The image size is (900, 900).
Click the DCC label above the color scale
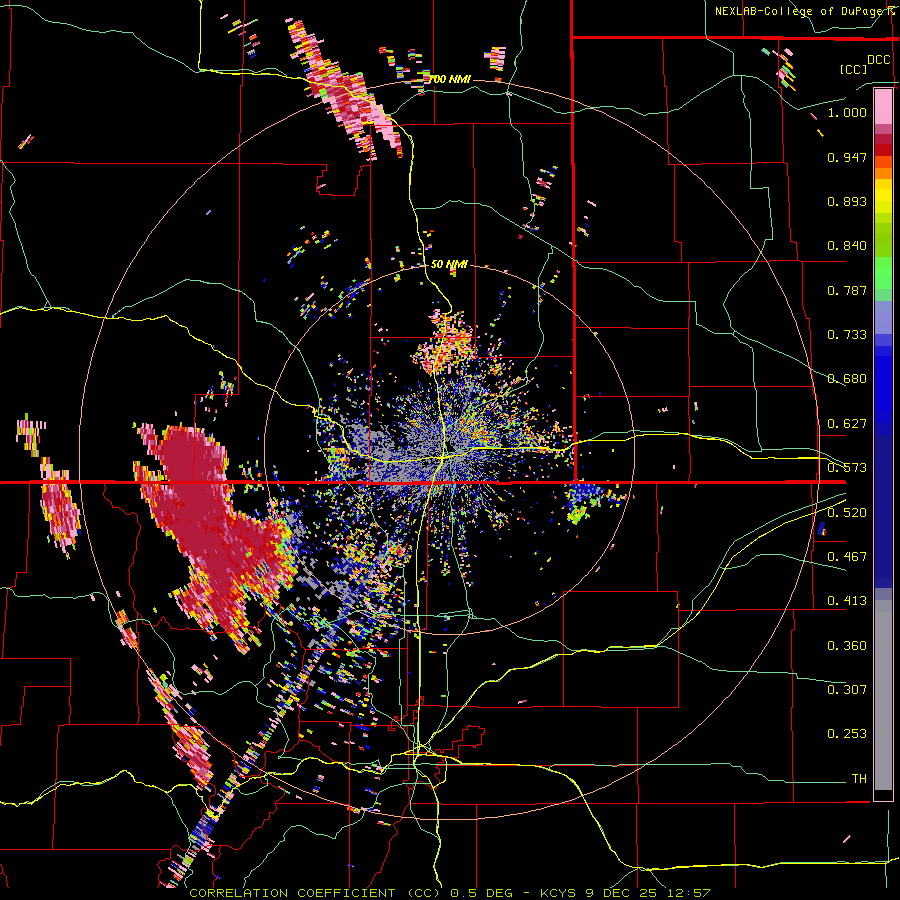click(x=878, y=60)
